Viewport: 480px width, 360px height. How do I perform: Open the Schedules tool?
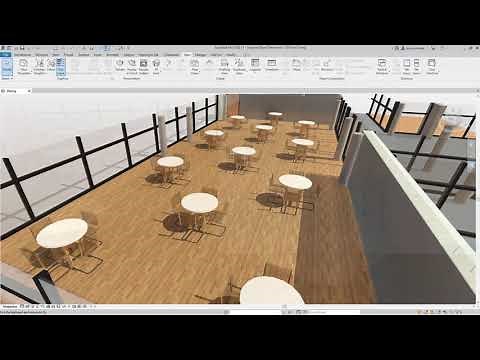coord(272,65)
